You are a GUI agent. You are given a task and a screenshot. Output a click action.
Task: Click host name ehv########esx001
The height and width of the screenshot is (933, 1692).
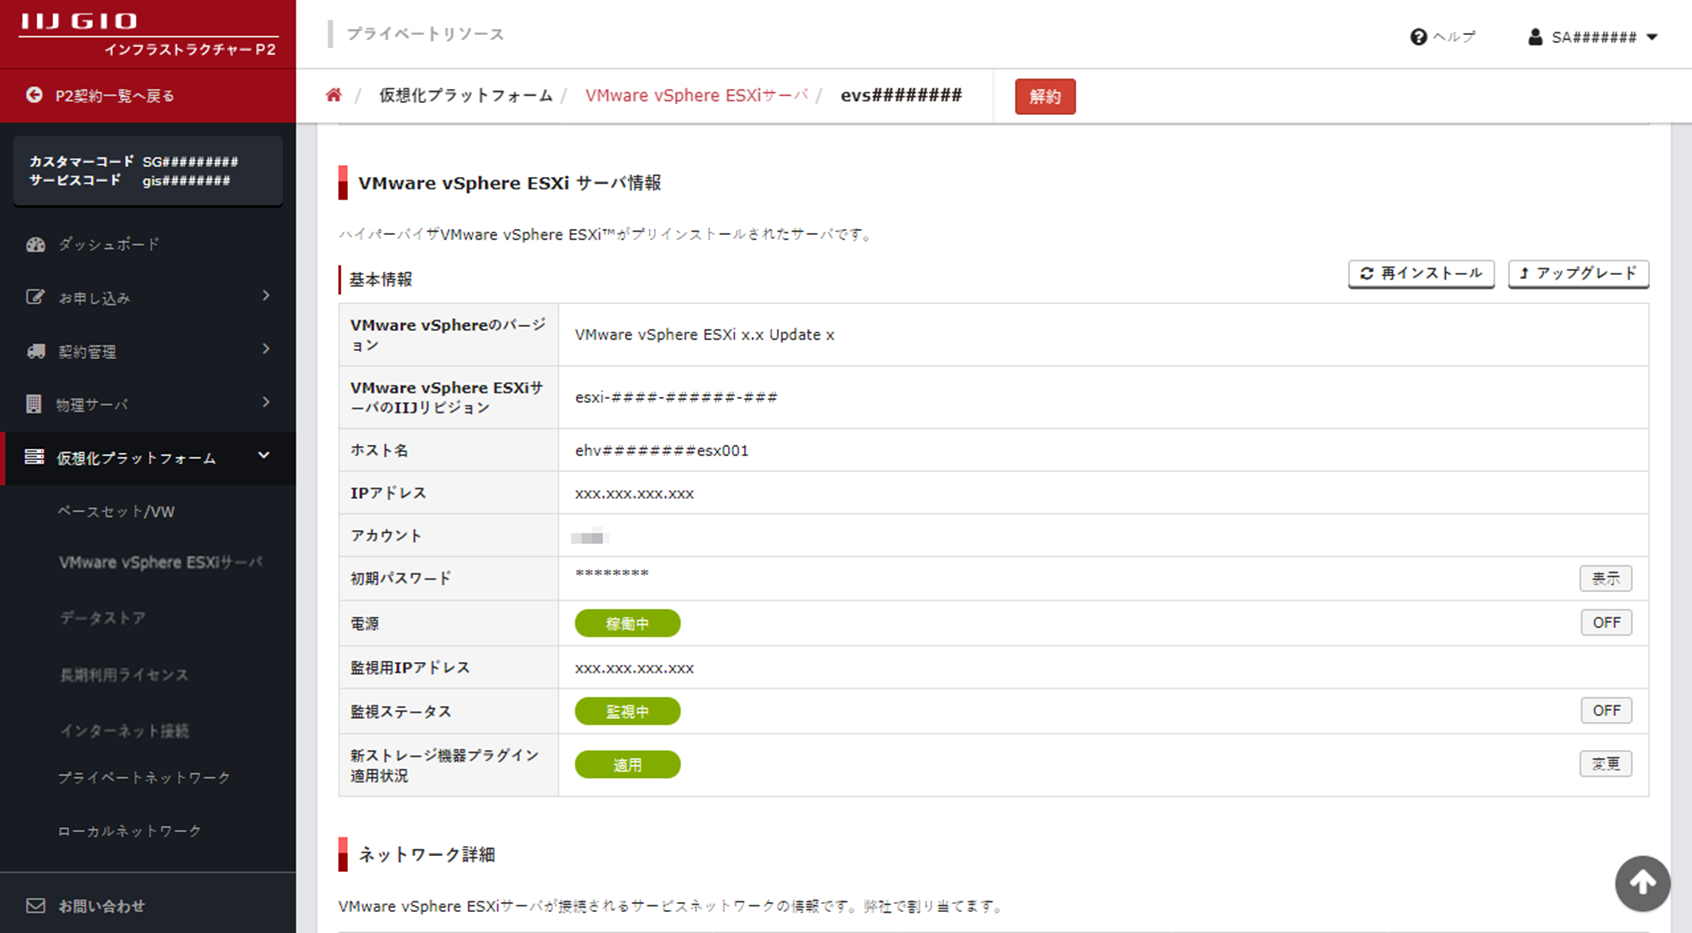[x=662, y=450]
